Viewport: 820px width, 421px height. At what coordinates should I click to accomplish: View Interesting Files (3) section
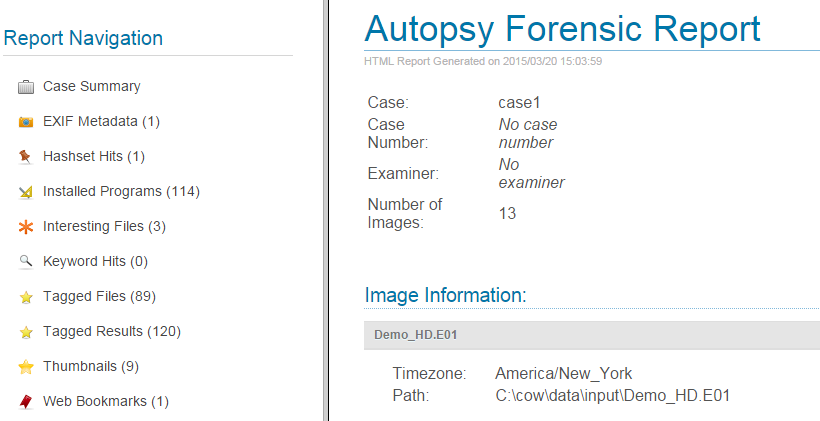[104, 227]
